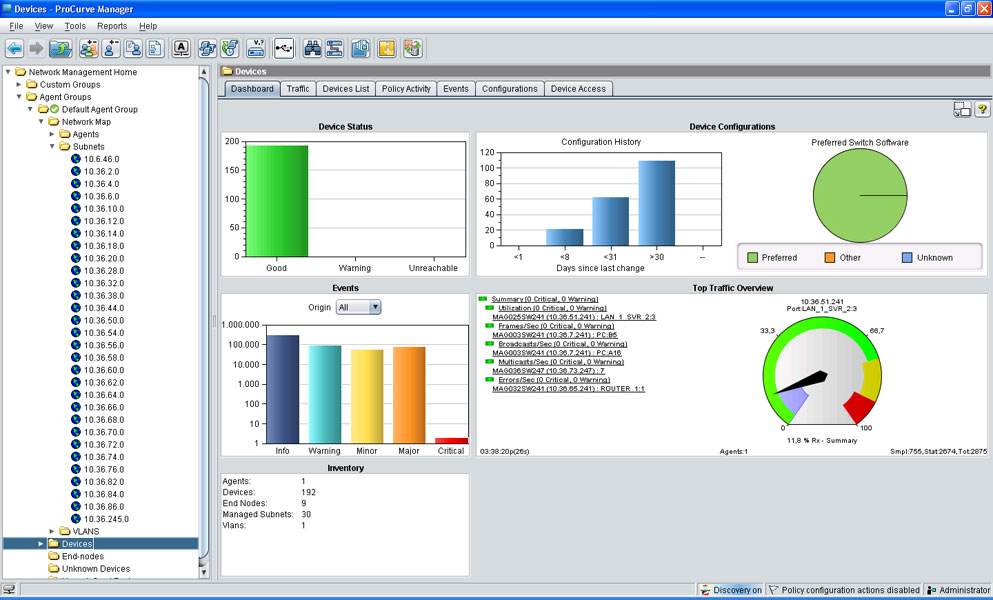Click the blue Unknown legend swatch

pos(907,258)
